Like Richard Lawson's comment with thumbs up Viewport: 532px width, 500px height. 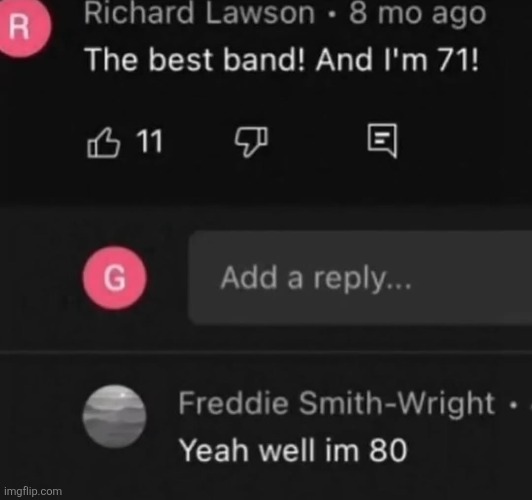point(103,142)
